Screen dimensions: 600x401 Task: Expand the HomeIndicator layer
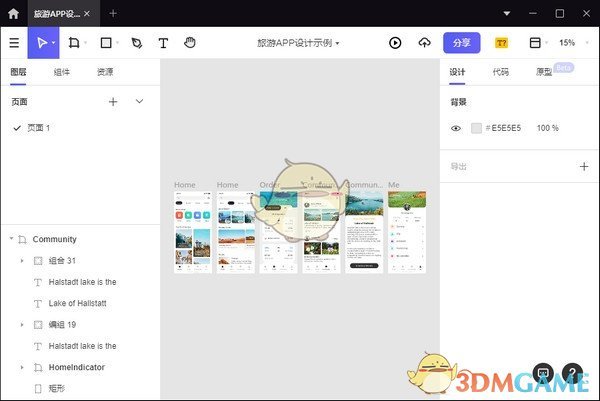[22, 367]
